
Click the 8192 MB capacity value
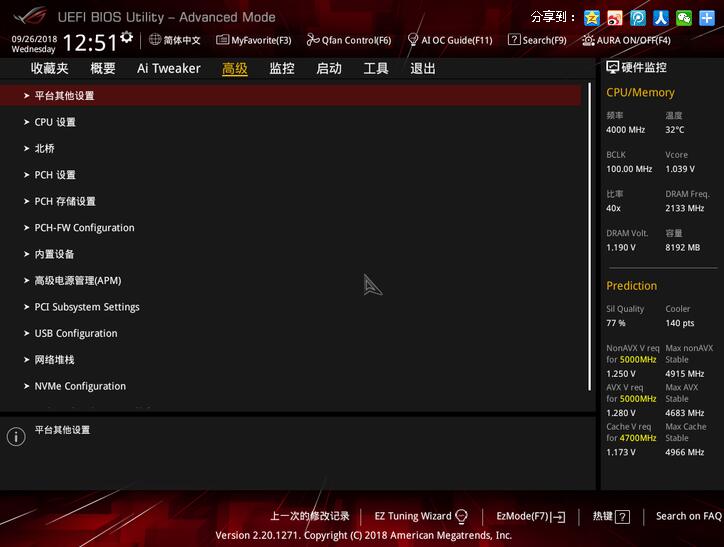[682, 247]
